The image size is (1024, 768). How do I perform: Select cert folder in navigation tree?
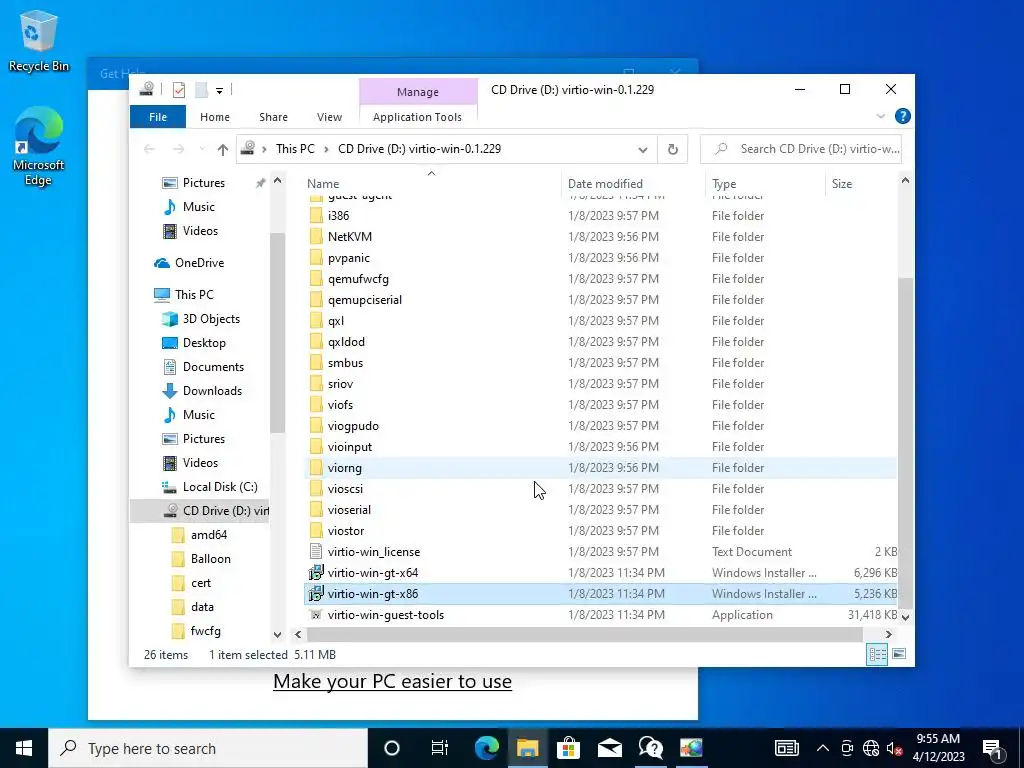[x=191, y=583]
